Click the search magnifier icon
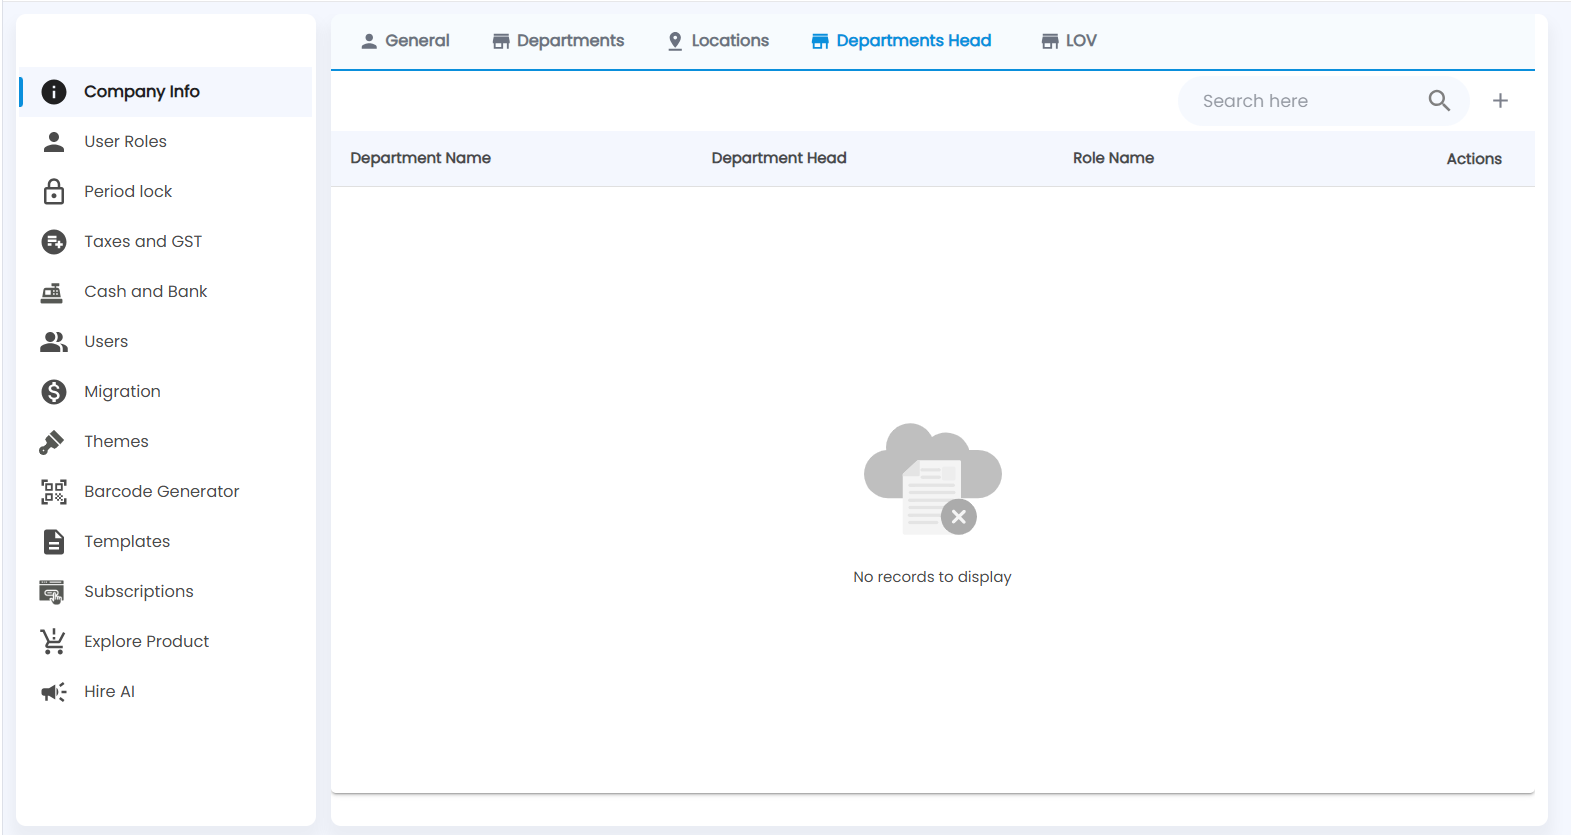Viewport: 1571px width, 835px height. click(x=1439, y=100)
